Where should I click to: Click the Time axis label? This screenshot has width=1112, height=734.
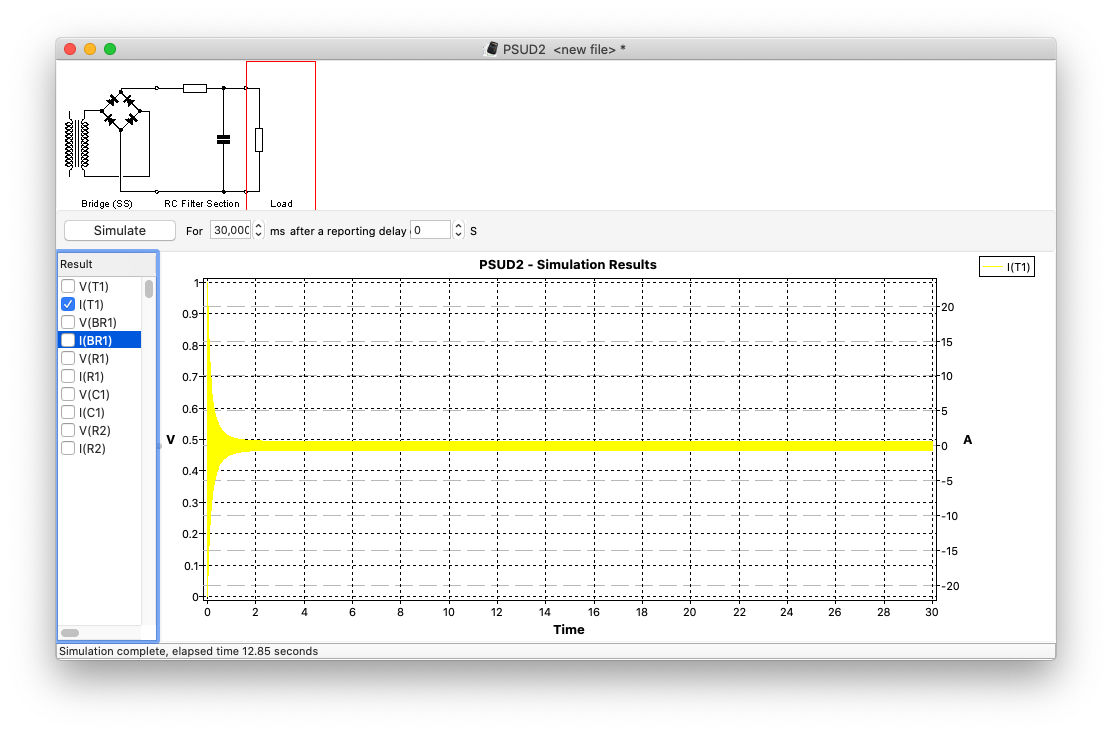[569, 630]
